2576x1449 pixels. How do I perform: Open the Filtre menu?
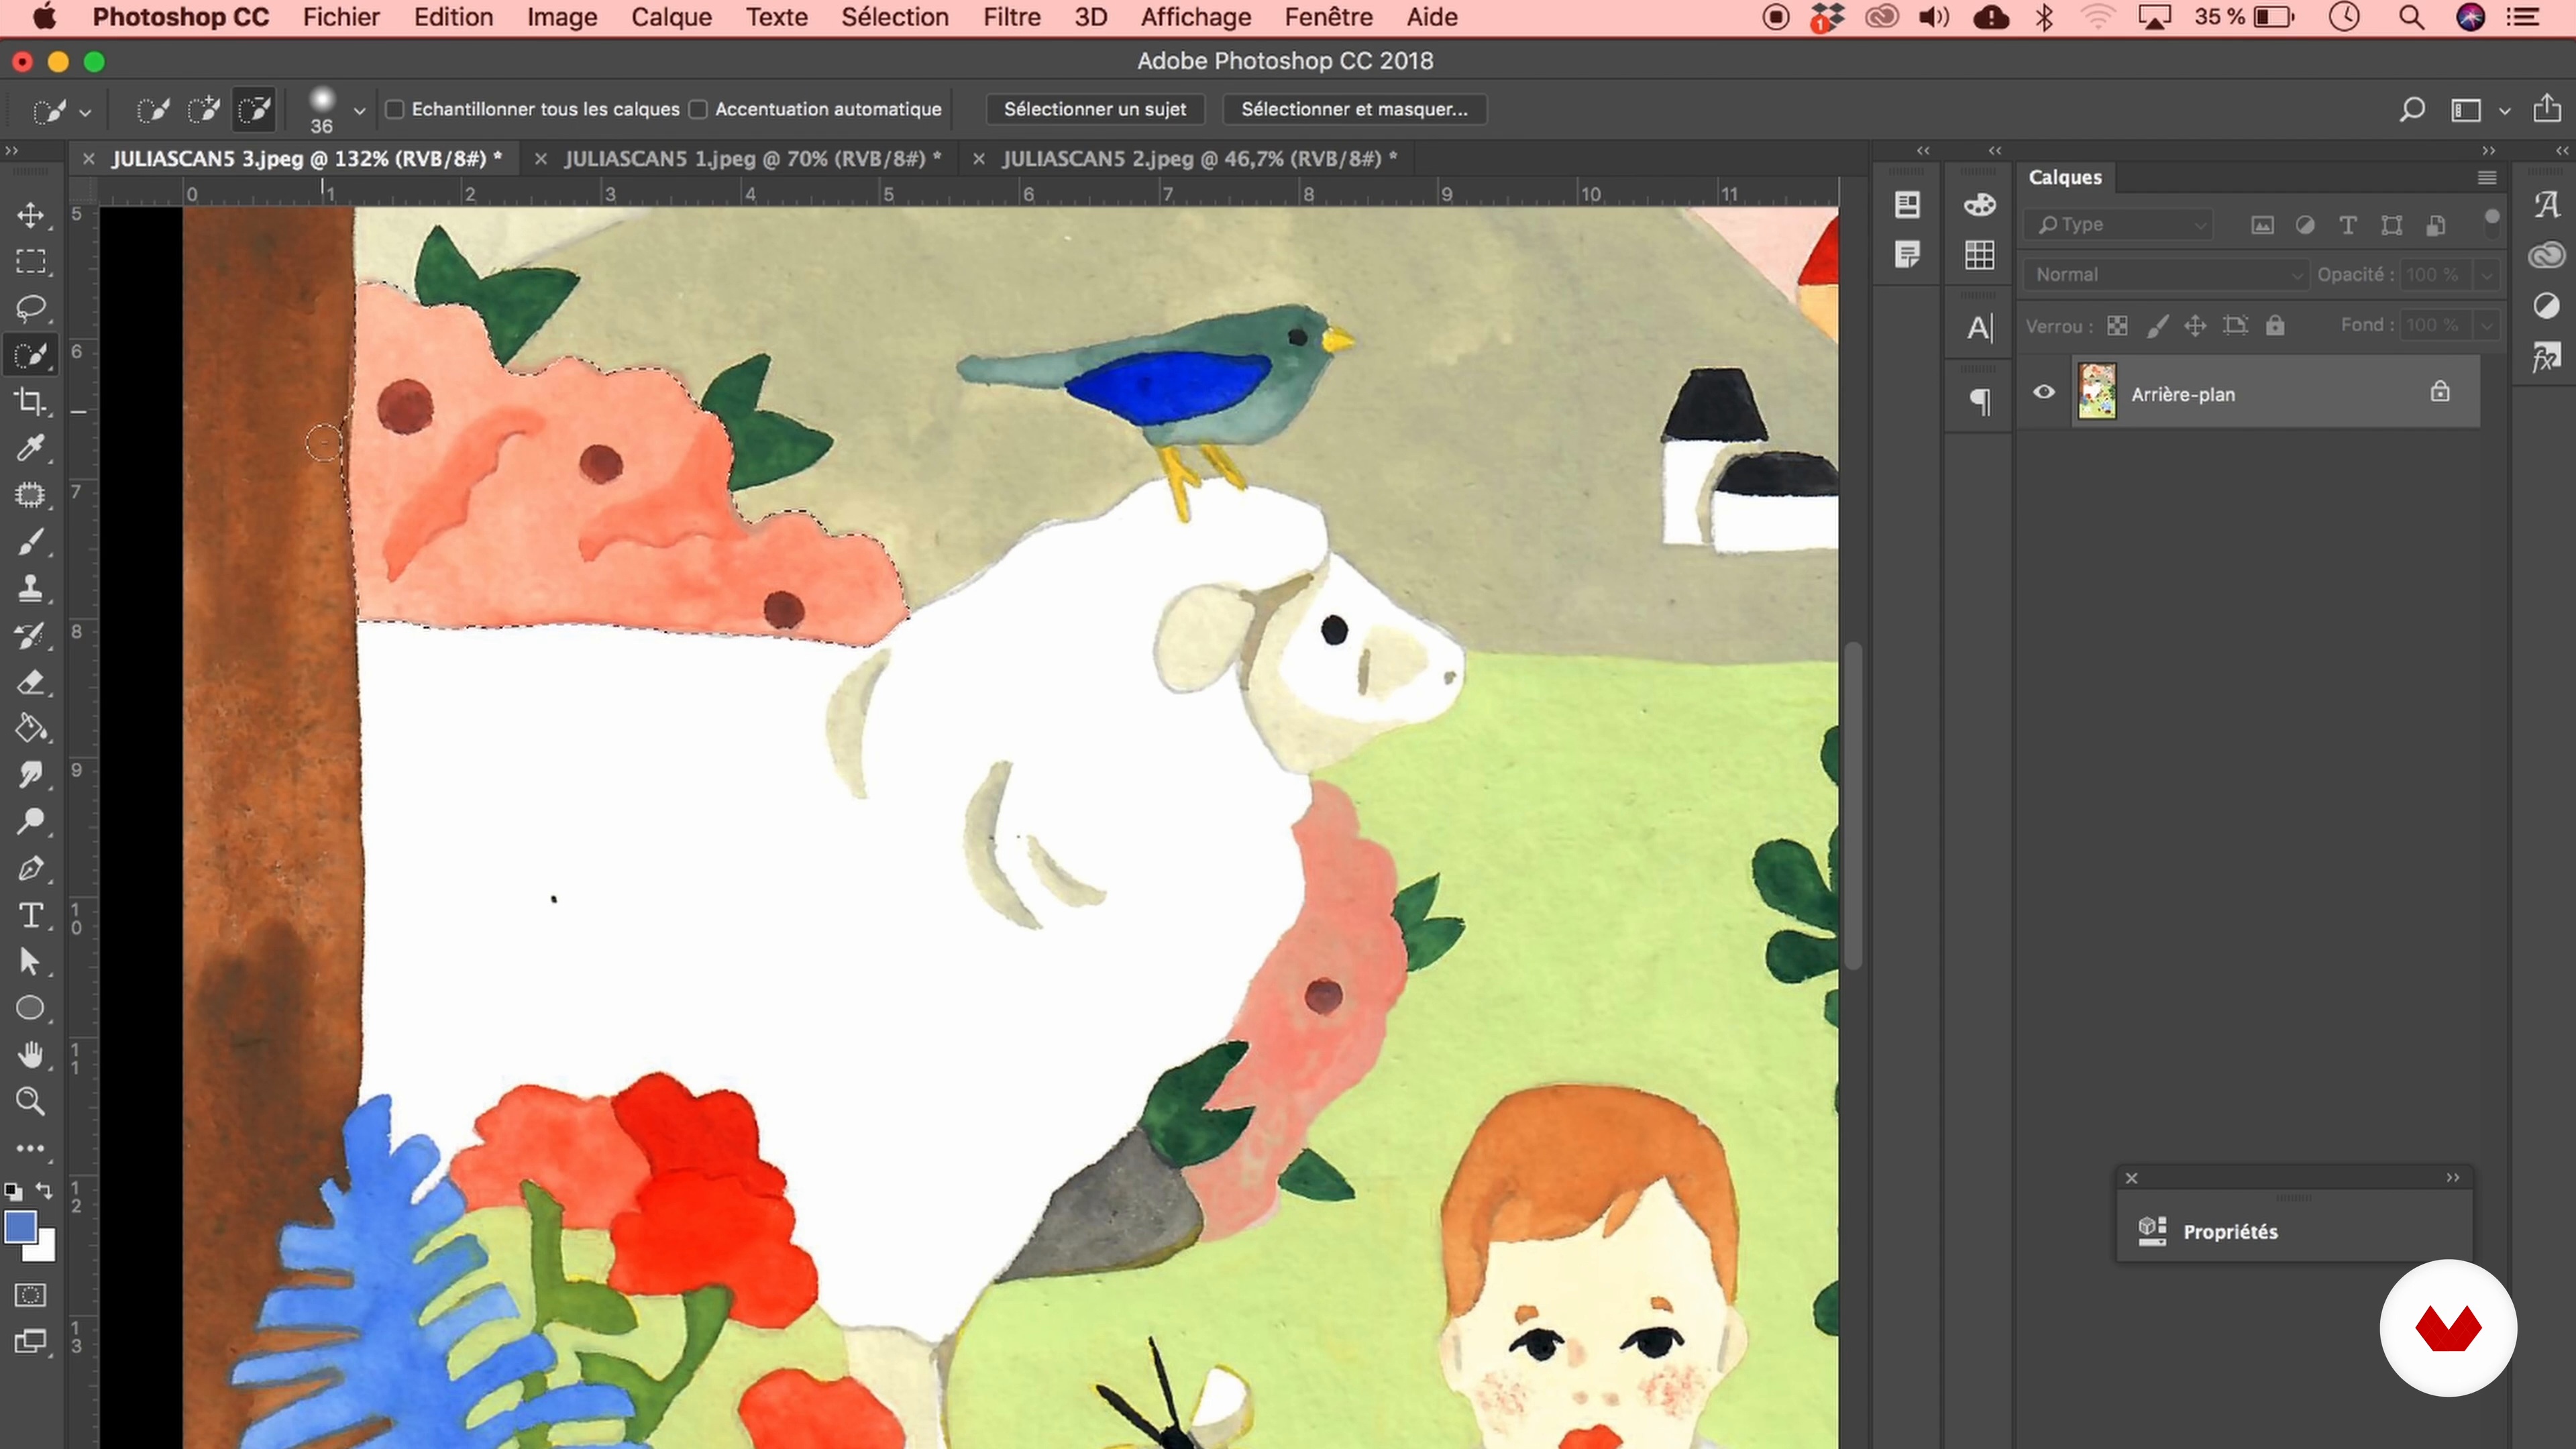pyautogui.click(x=1011, y=17)
